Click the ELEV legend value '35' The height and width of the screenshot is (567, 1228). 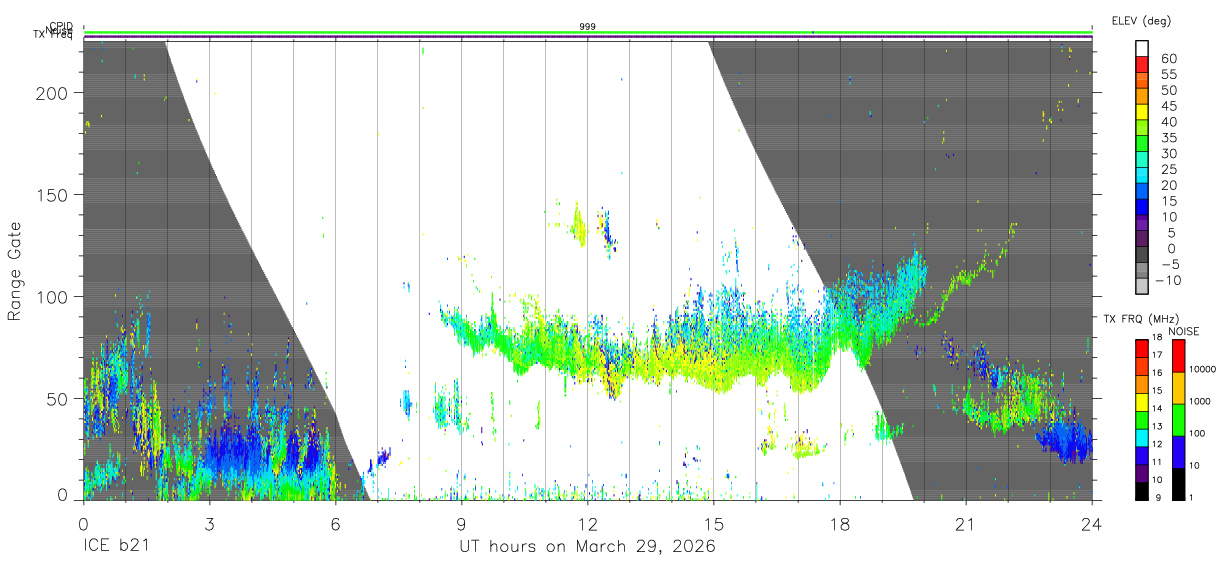click(1169, 138)
